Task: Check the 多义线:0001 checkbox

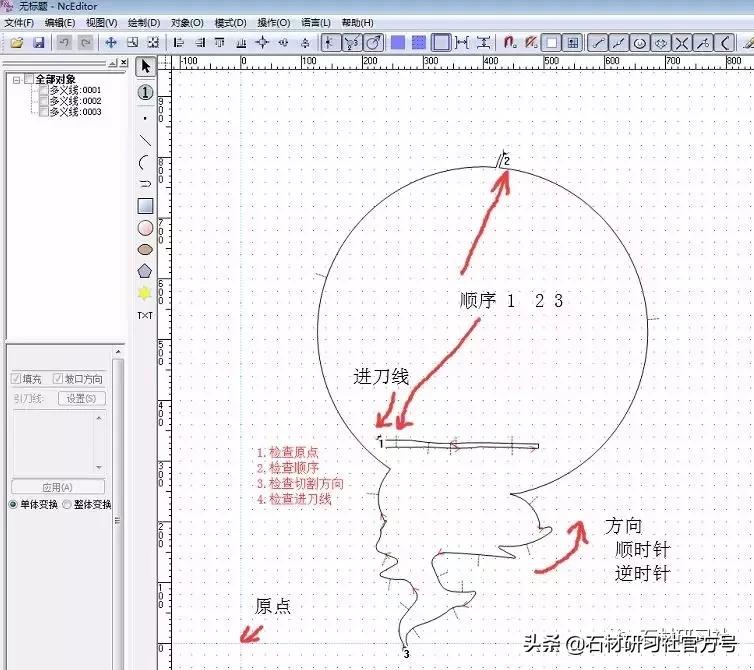Action: point(42,90)
